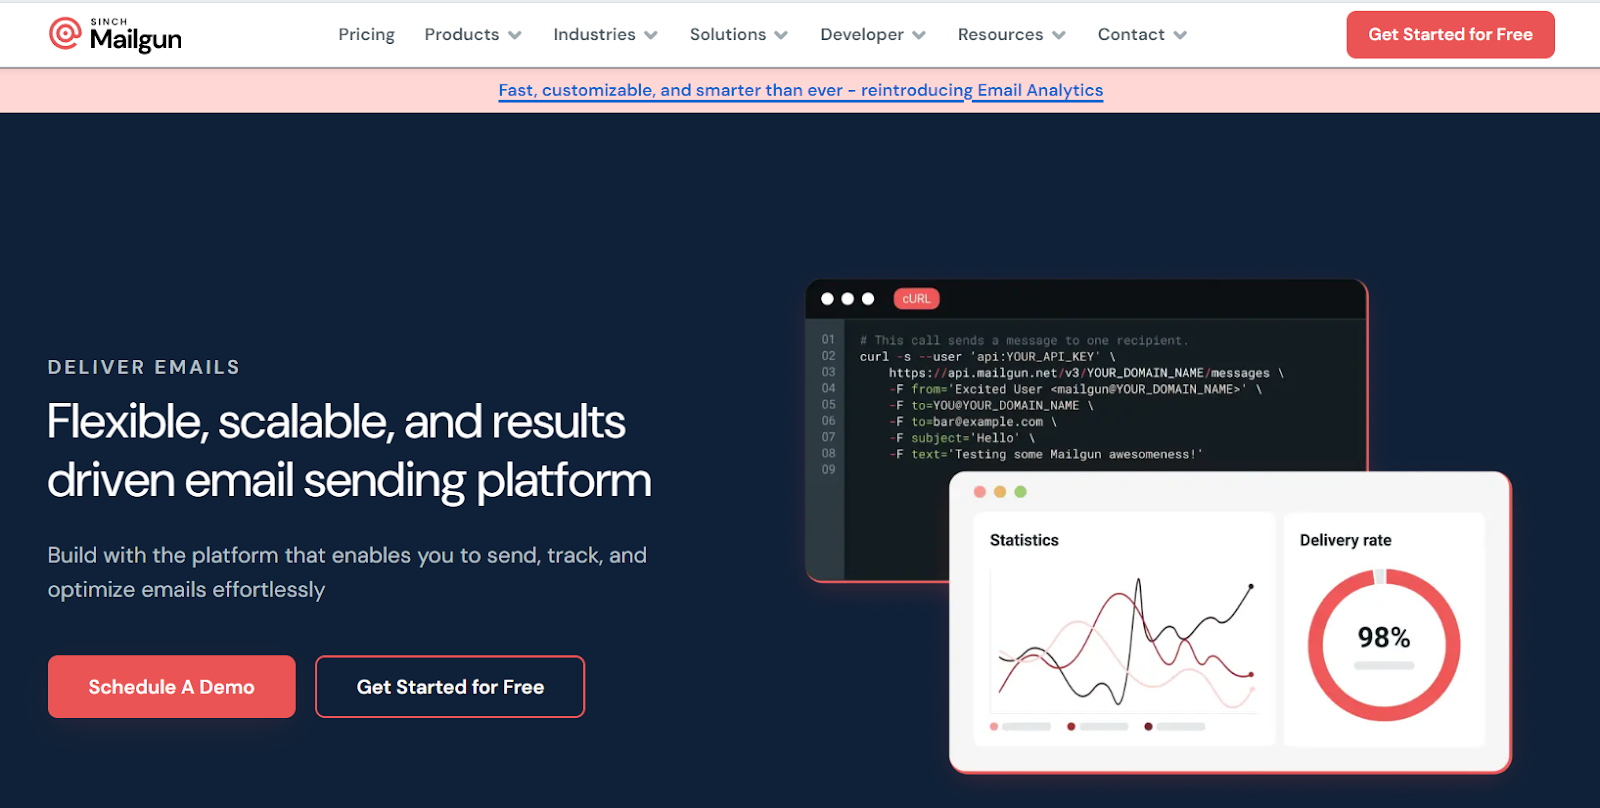Open the Contact menu
The width and height of the screenshot is (1600, 808).
click(1131, 34)
